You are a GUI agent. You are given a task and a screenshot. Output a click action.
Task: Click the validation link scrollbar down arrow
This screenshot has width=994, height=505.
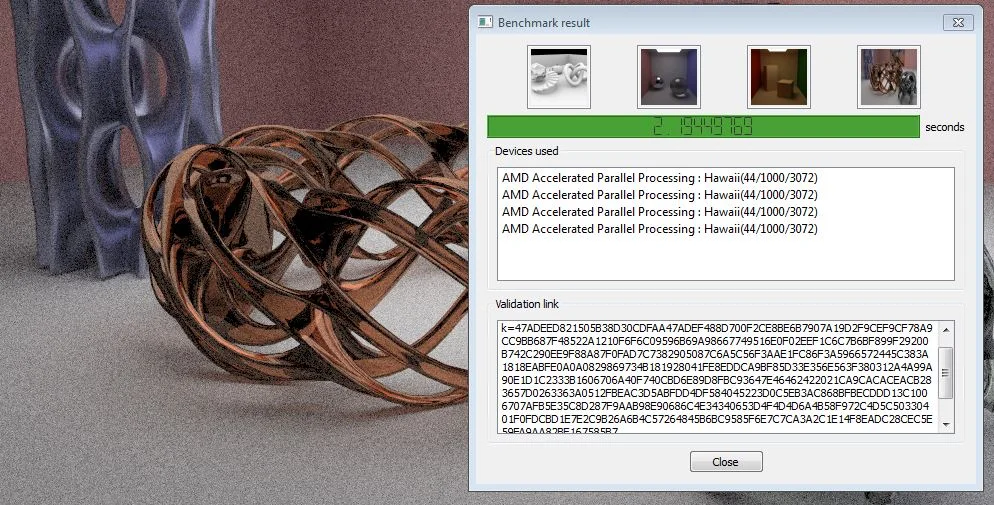pyautogui.click(x=946, y=425)
